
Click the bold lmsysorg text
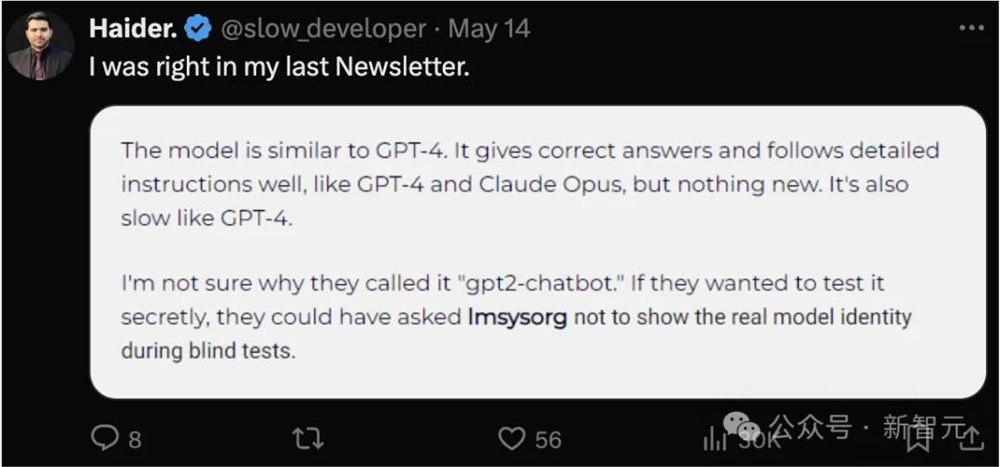[517, 317]
